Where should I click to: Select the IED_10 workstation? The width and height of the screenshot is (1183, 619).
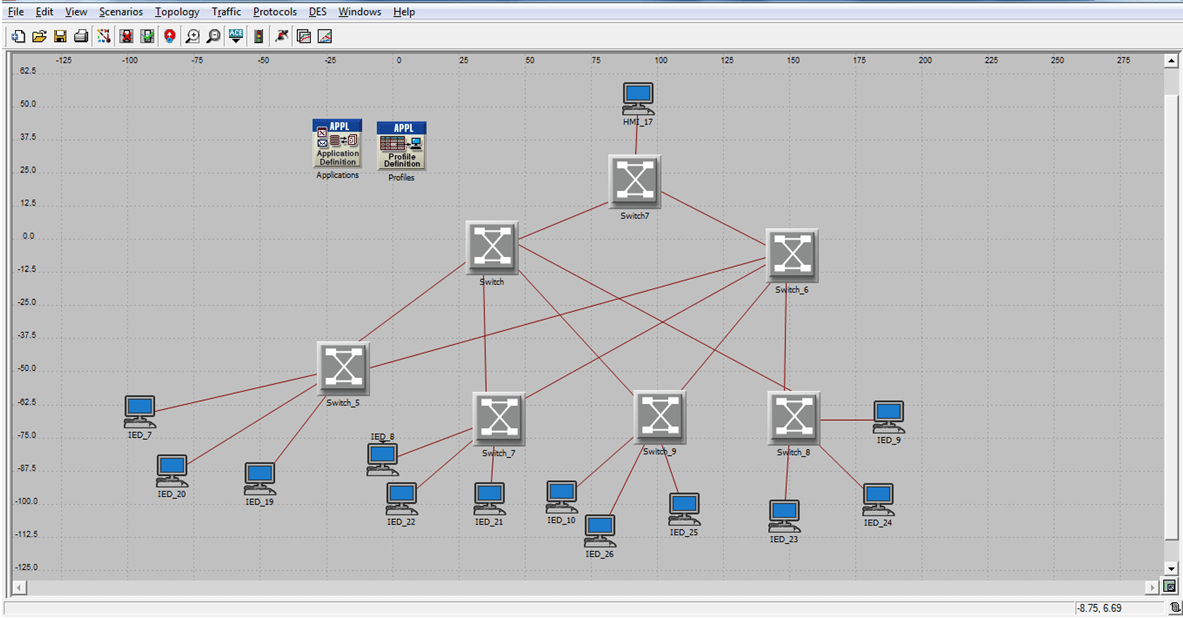pyautogui.click(x=561, y=497)
